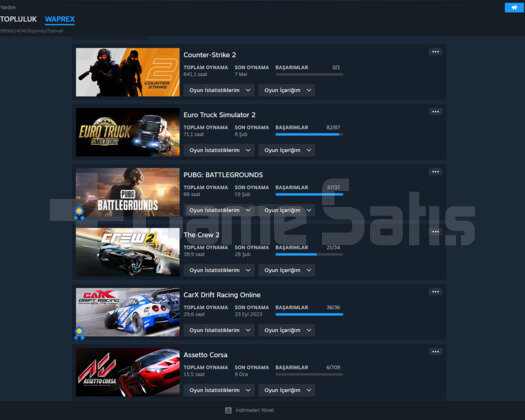
Task: Select the WAPREX profile tab
Action: pyautogui.click(x=60, y=19)
